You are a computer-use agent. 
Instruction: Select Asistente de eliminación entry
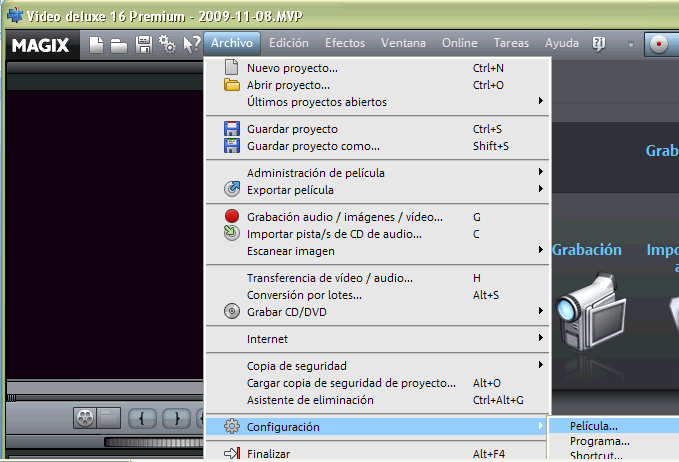[310, 400]
